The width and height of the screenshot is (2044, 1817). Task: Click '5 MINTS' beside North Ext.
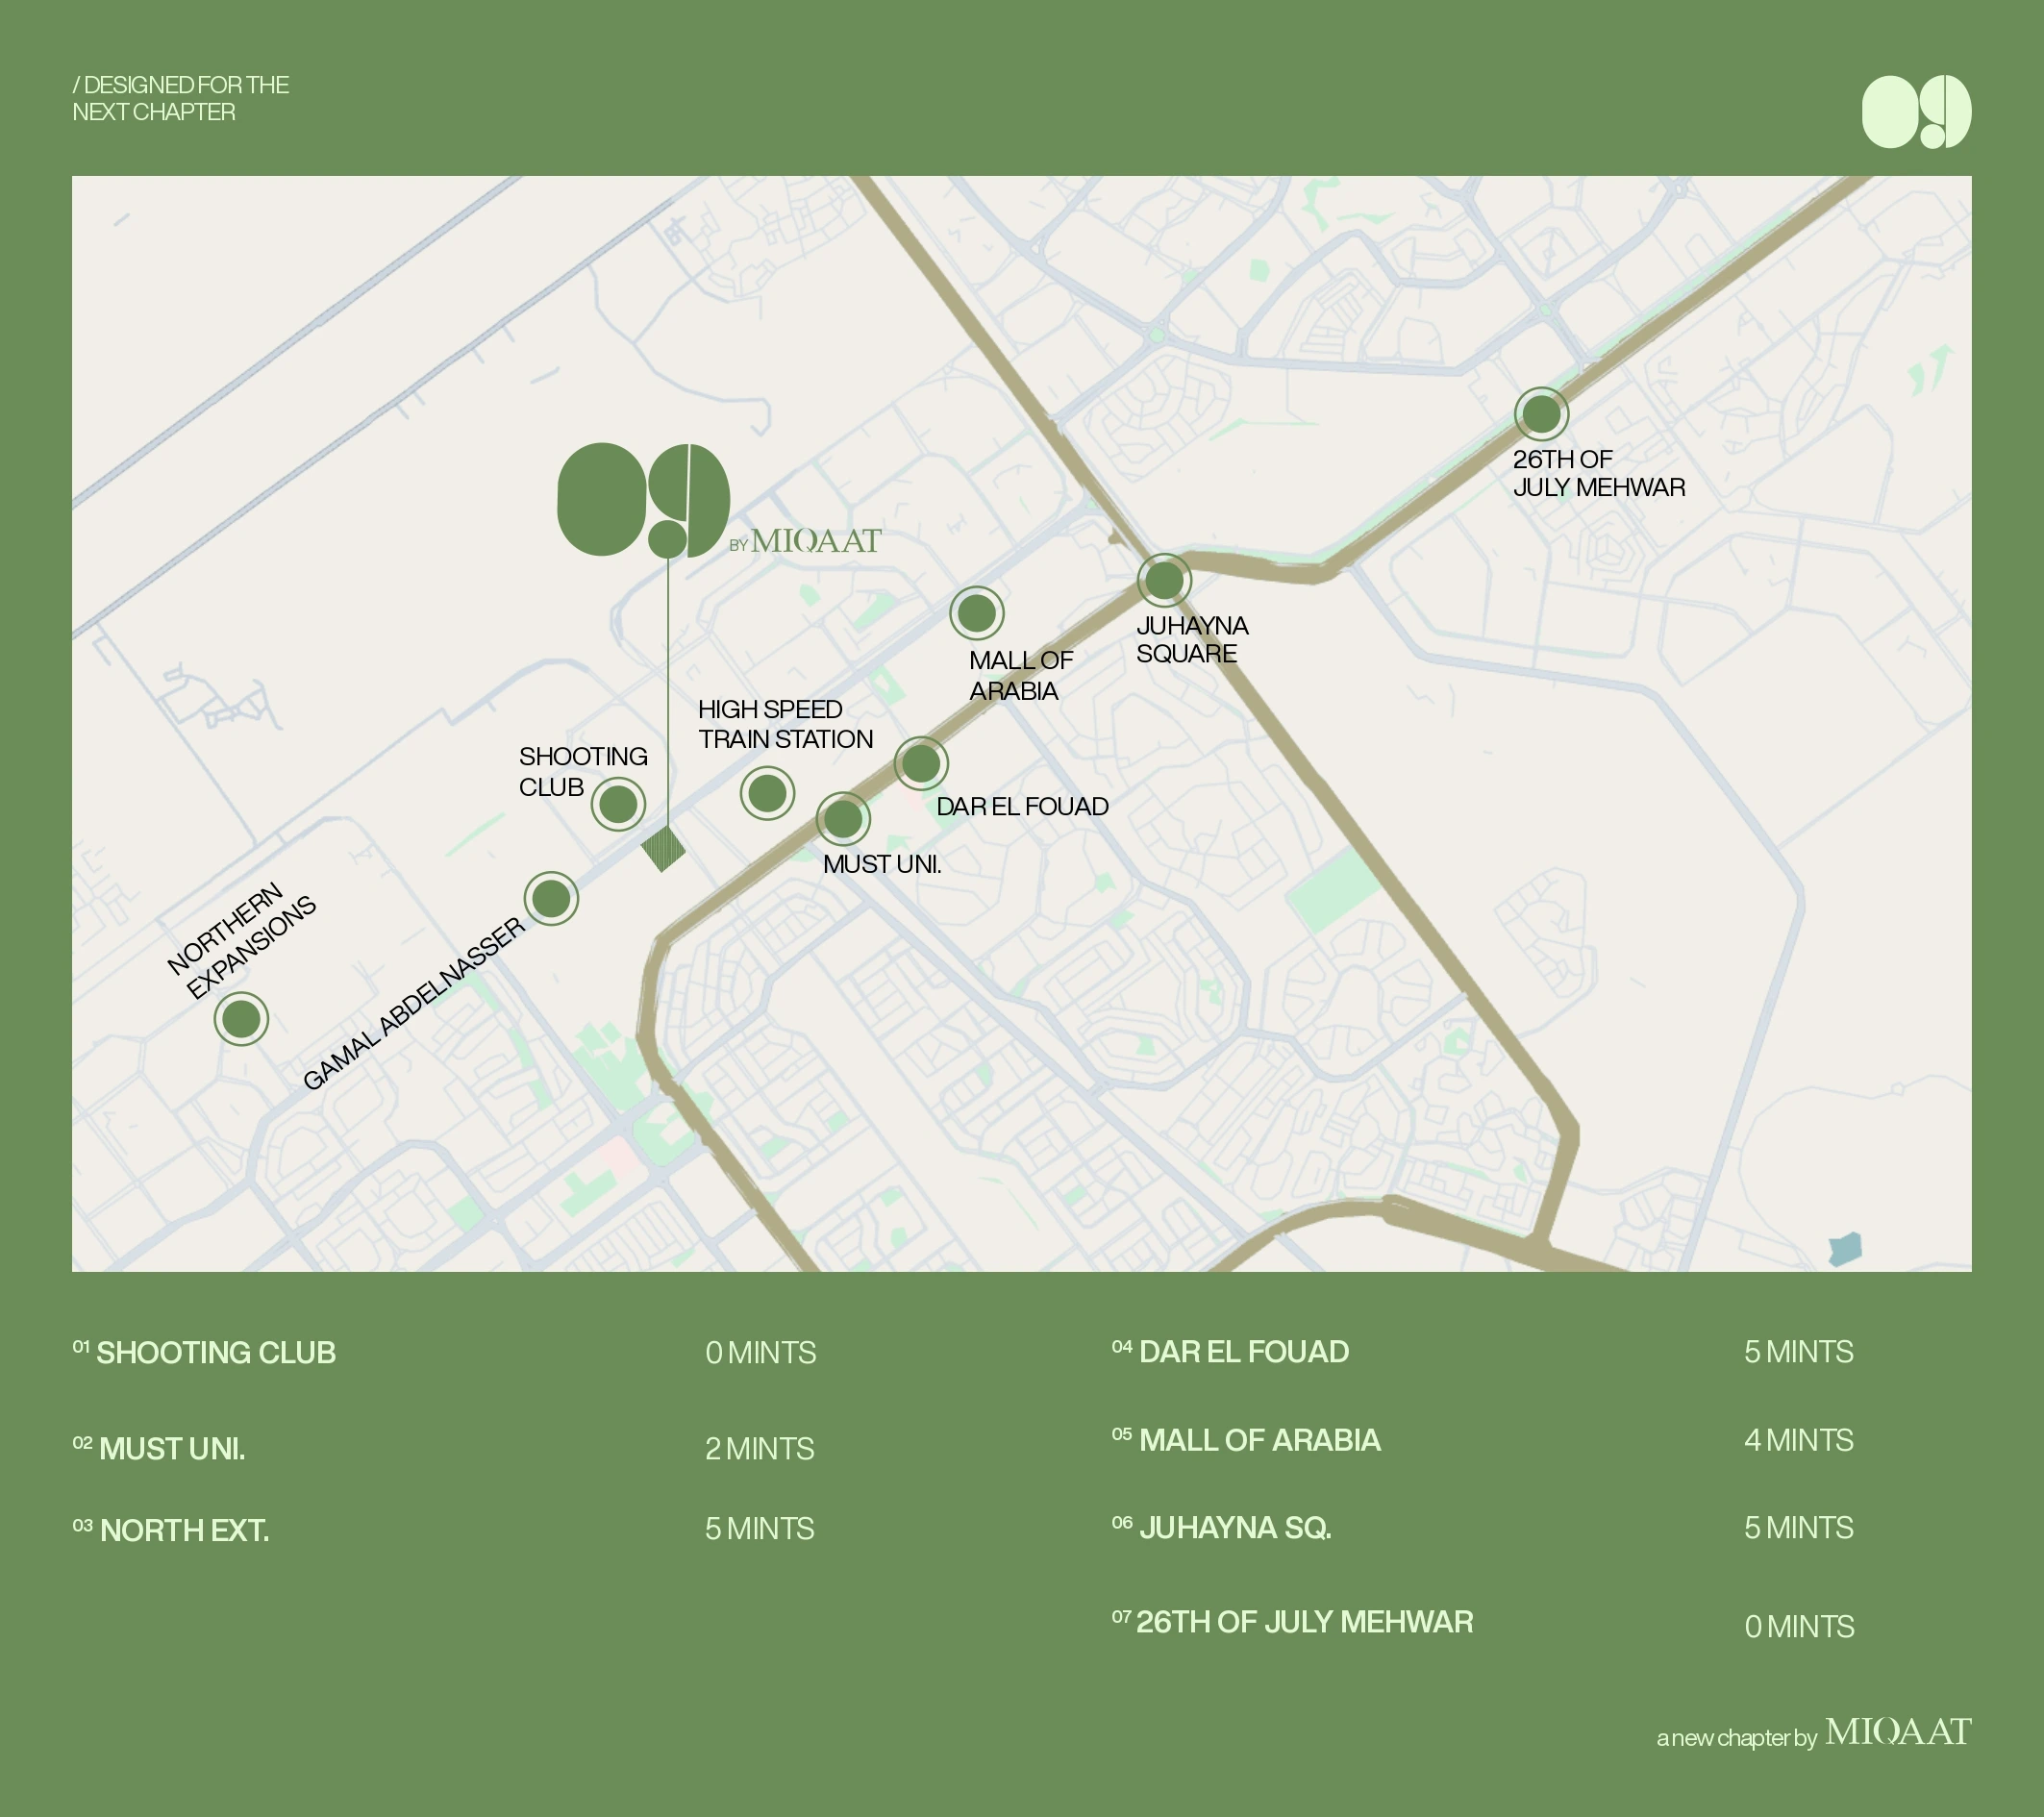pos(760,1528)
